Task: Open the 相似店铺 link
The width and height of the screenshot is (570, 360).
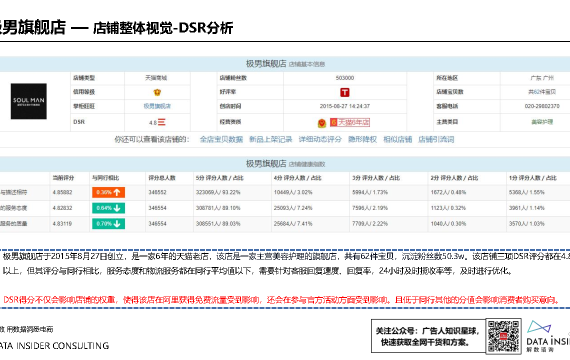Action: tap(397, 139)
